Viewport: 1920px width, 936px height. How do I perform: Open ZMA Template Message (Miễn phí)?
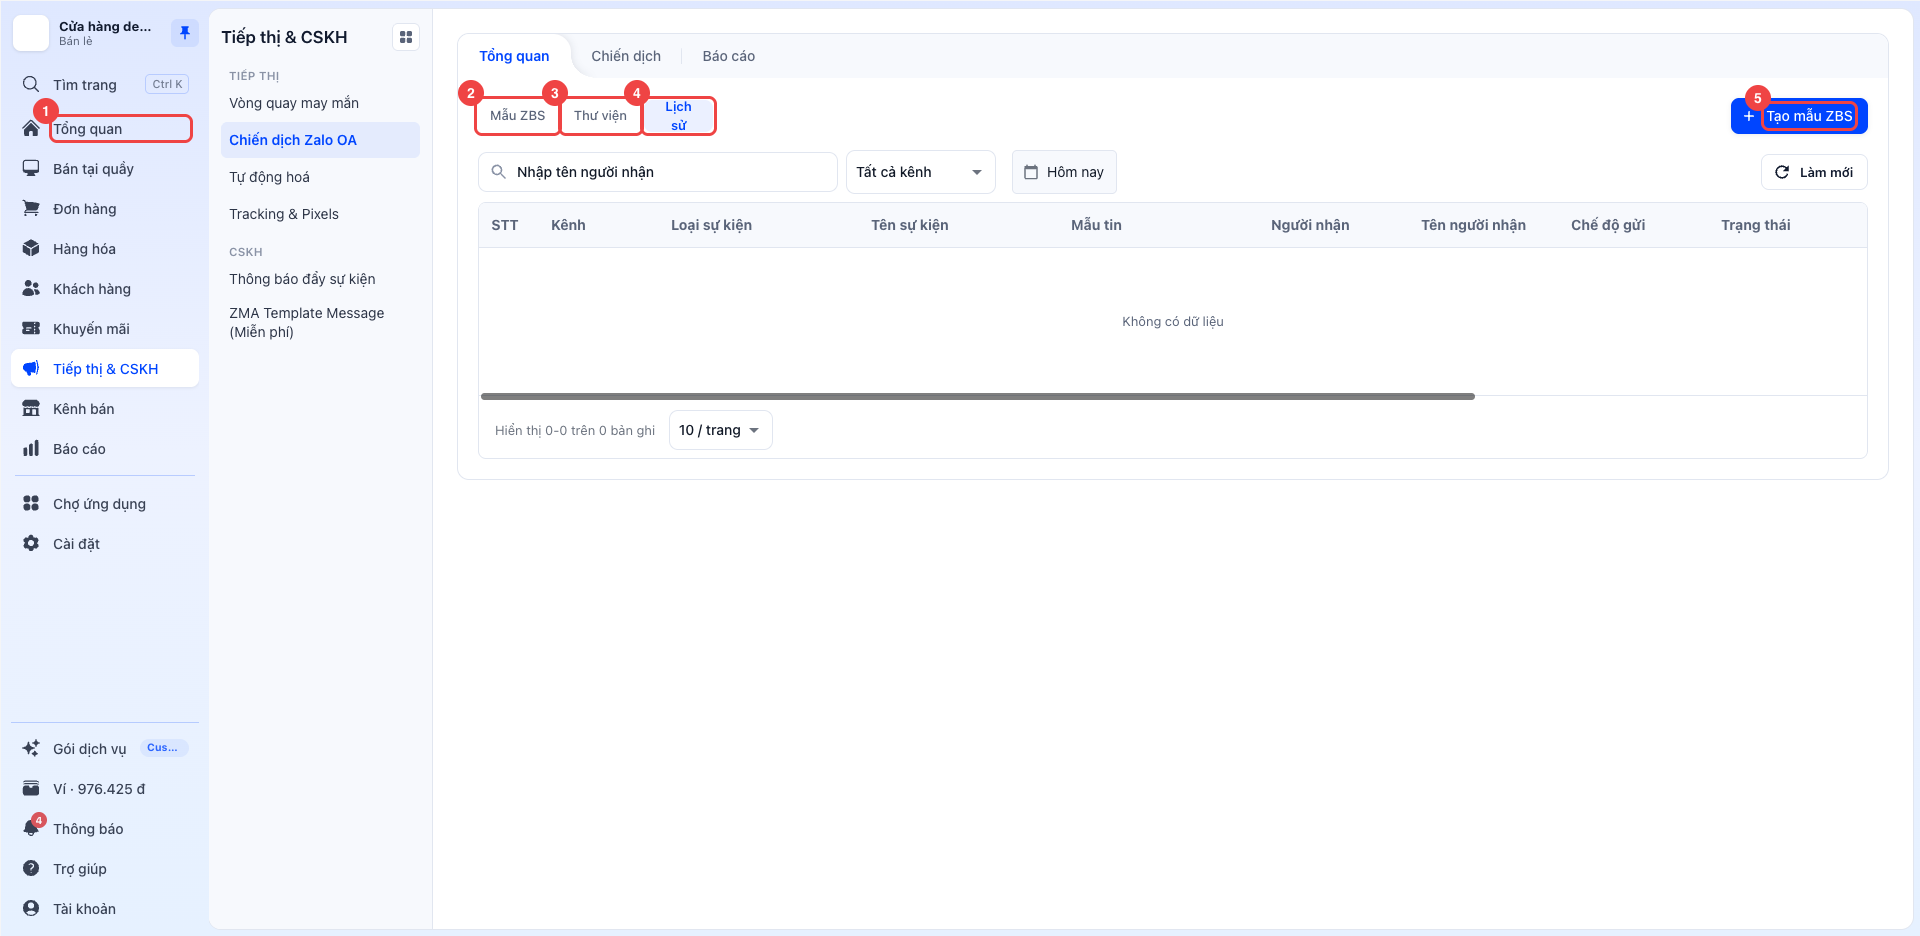pyautogui.click(x=320, y=322)
